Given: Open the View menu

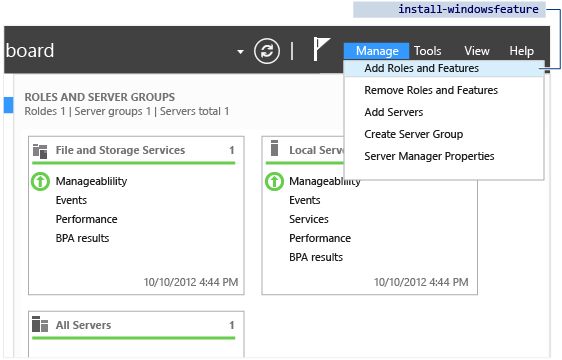Looking at the screenshot, I should [477, 51].
